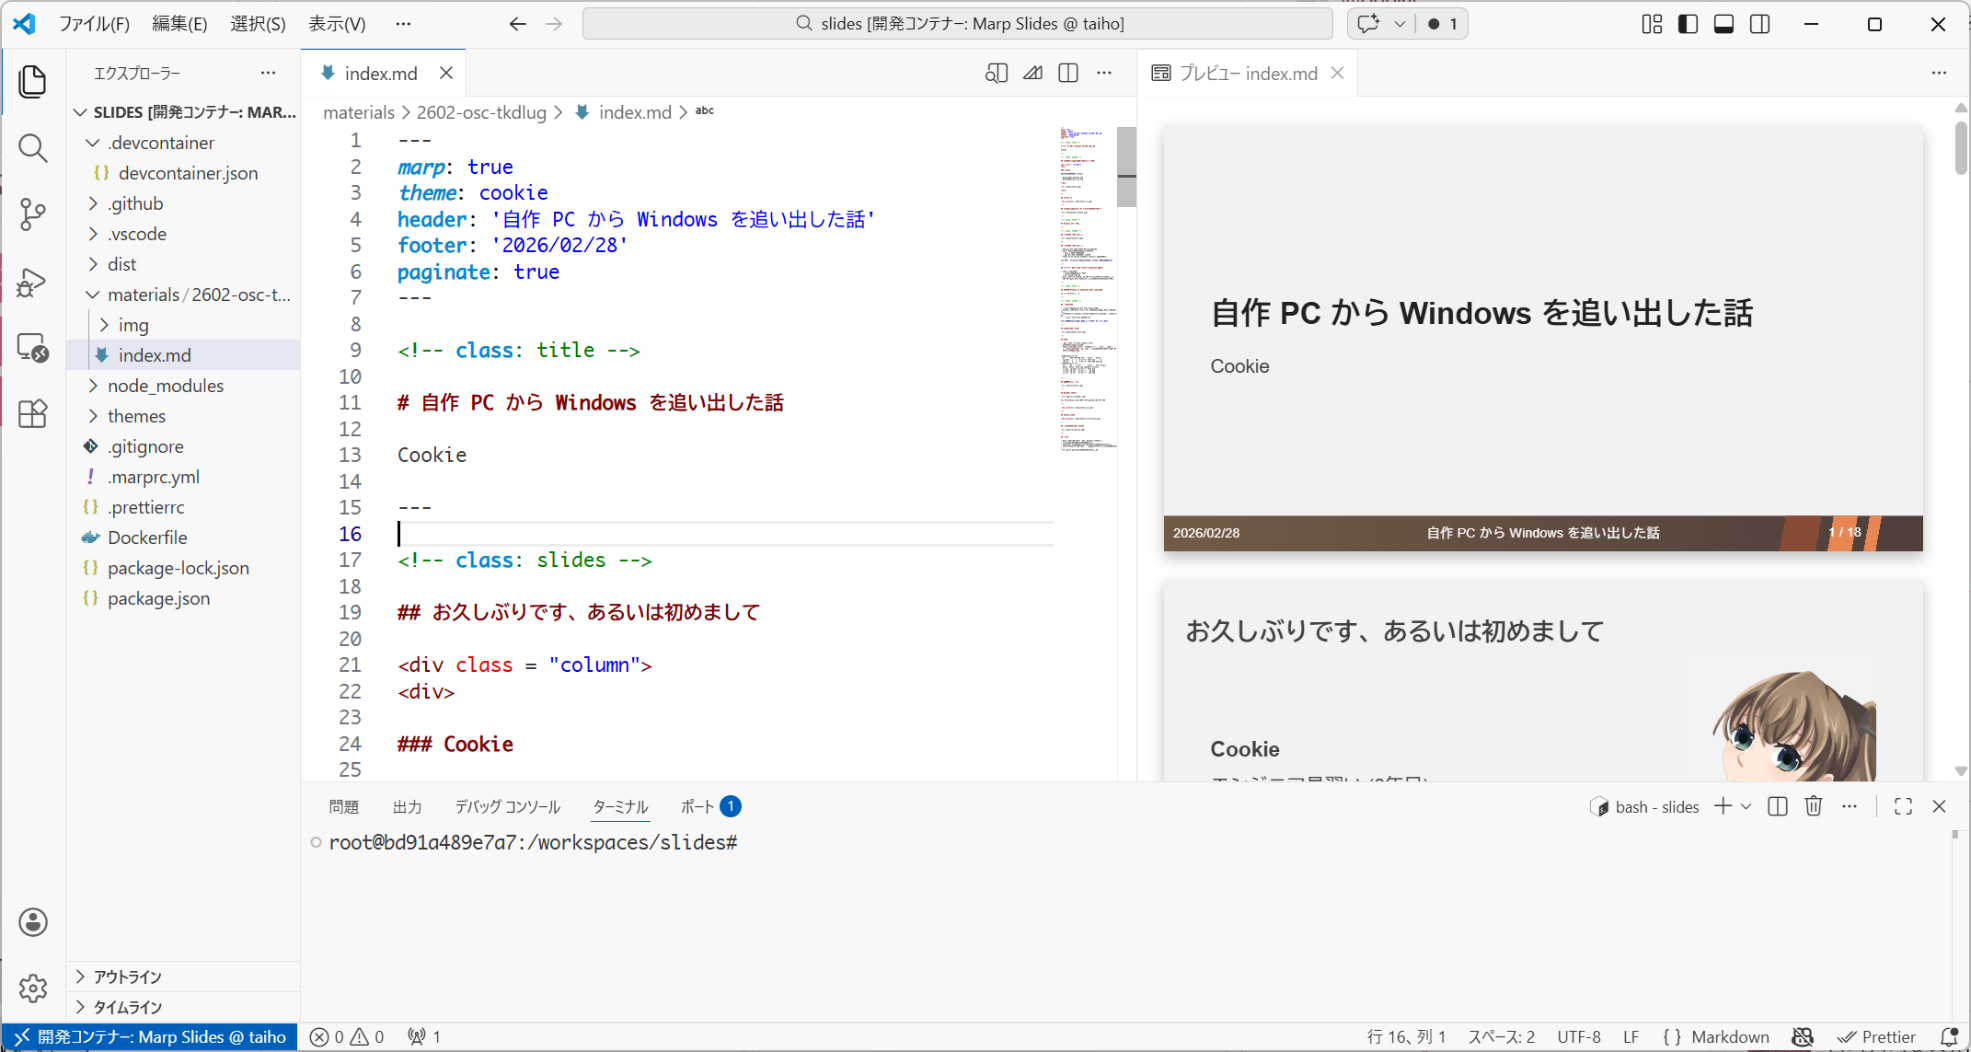Click the Marp preview icon in editor toolbar
Viewport: 1971px width, 1052px height.
pos(1032,73)
